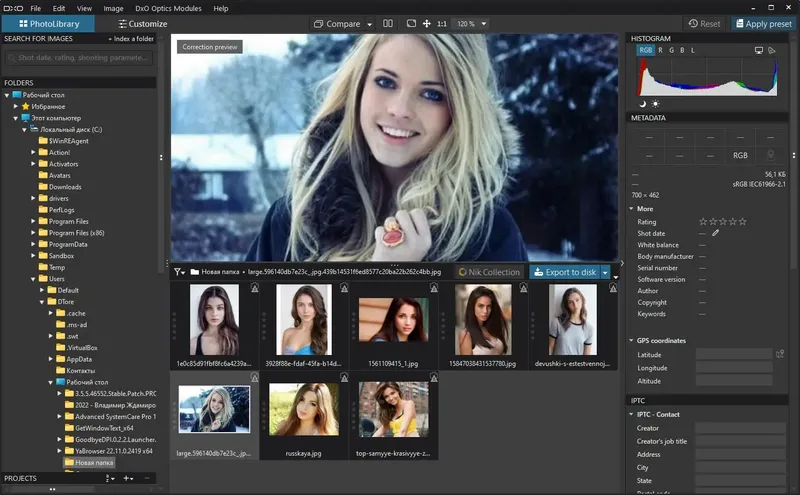Expand the Program Files folder

tap(33, 221)
